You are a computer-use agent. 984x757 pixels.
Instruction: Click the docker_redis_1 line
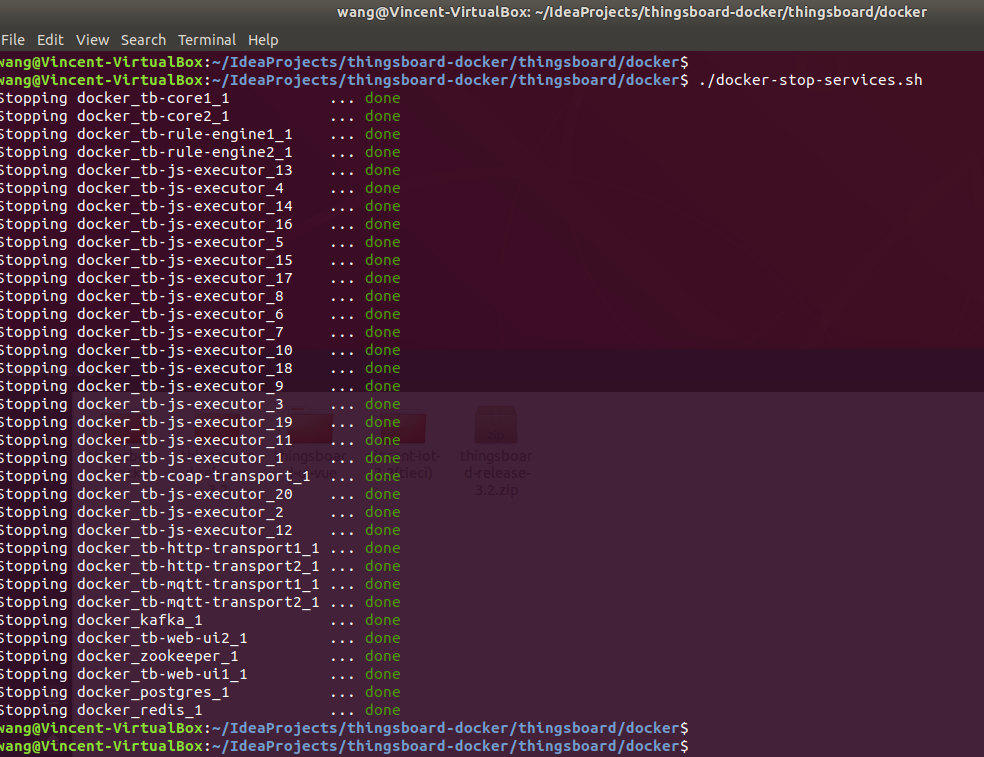pos(200,711)
